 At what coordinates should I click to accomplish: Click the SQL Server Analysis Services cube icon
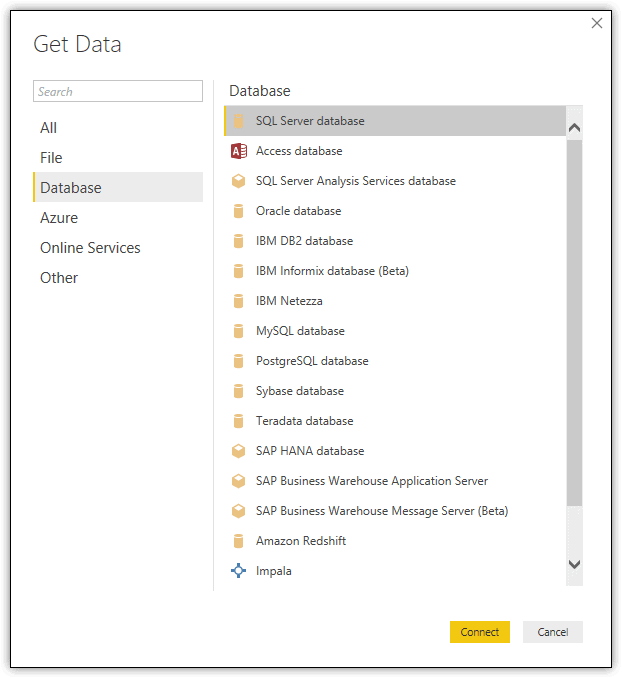(238, 181)
